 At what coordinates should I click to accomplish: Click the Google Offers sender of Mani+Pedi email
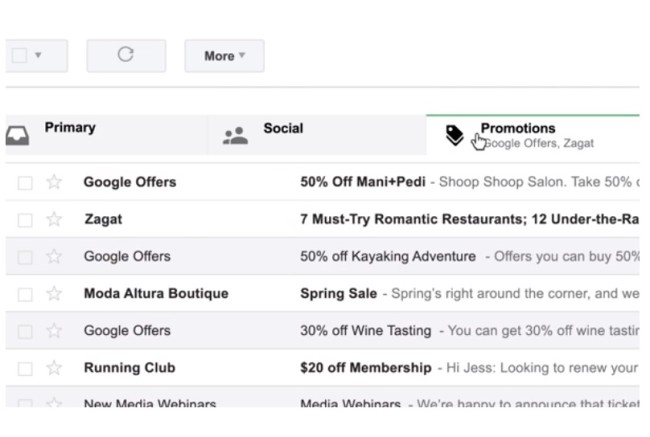(x=130, y=182)
